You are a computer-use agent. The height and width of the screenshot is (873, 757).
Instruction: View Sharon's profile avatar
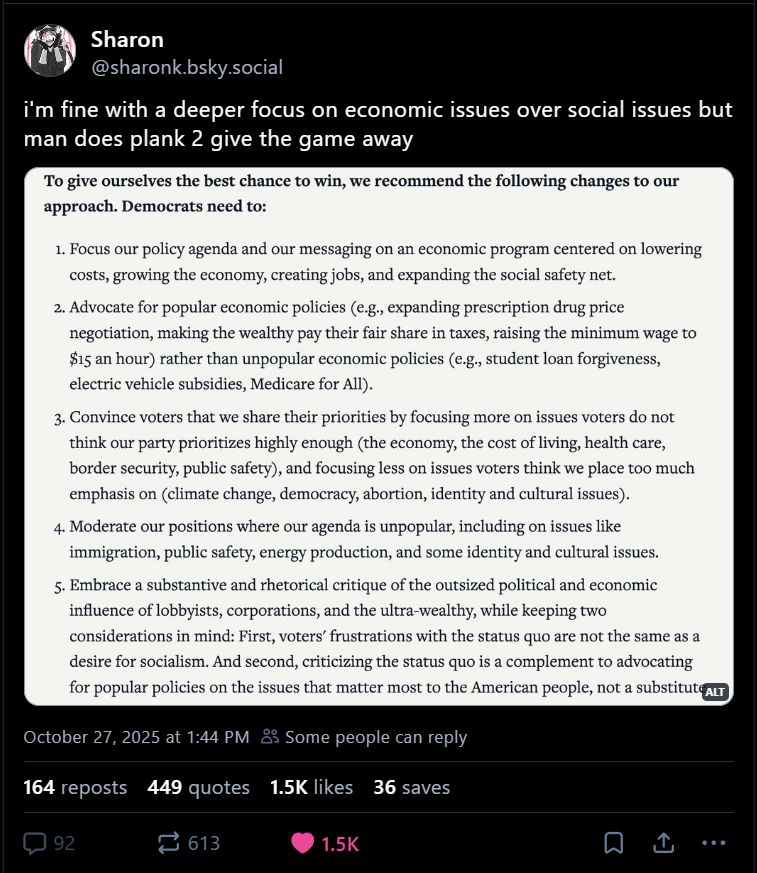[x=49, y=50]
